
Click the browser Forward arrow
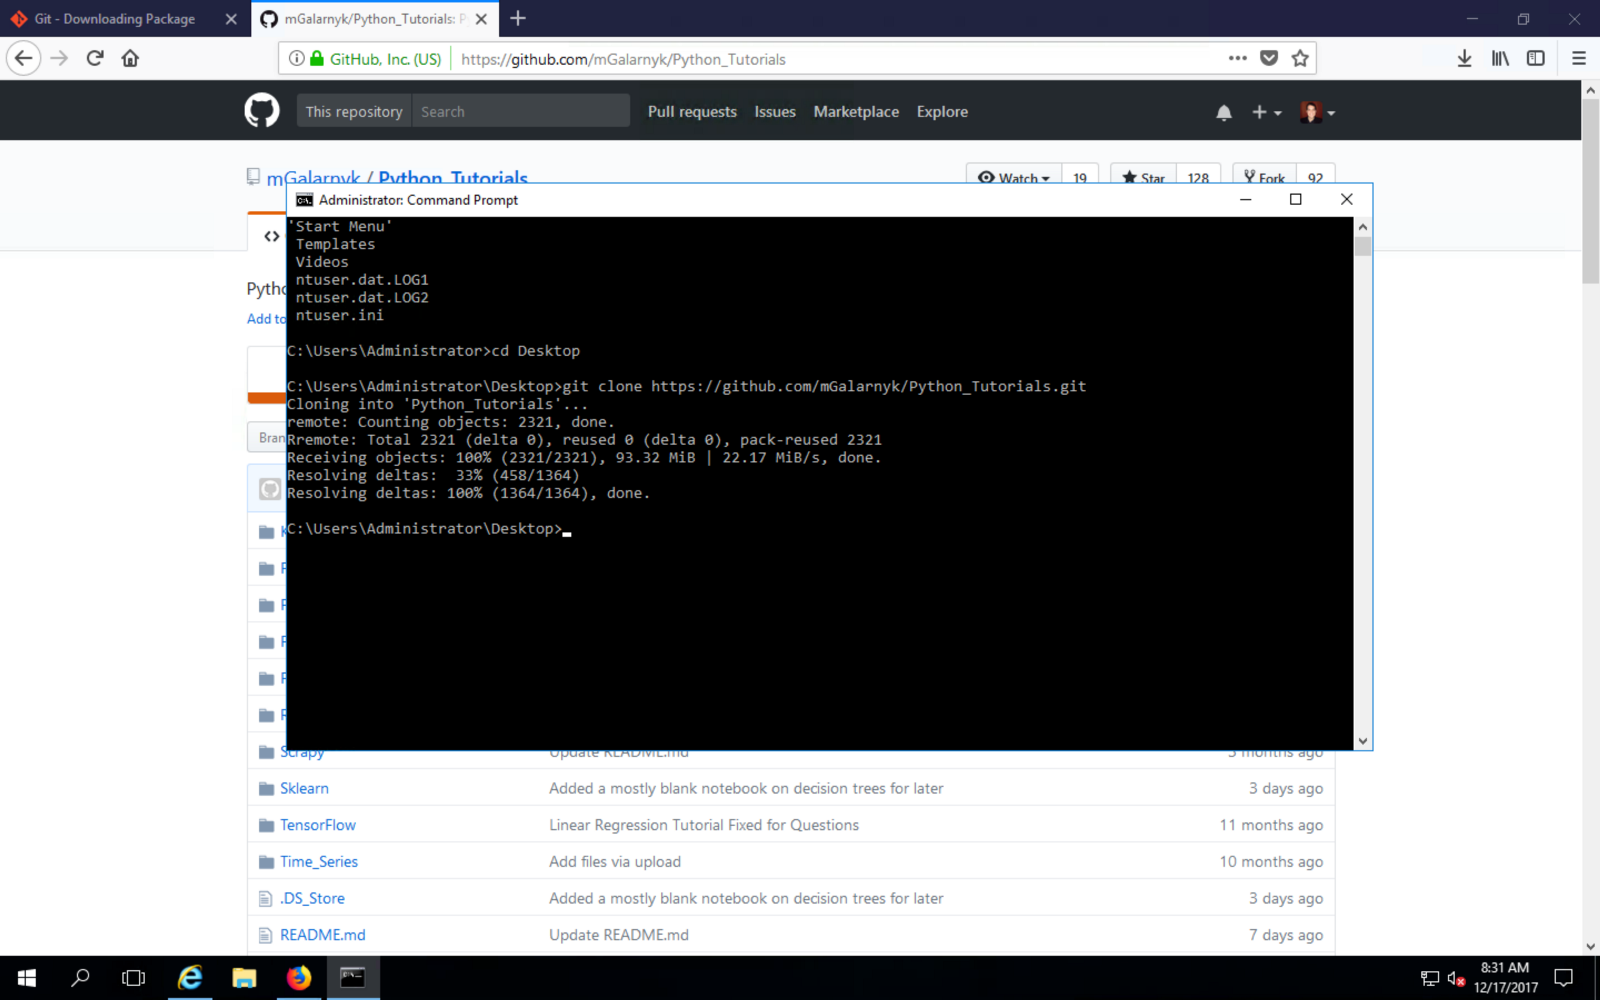click(x=60, y=58)
